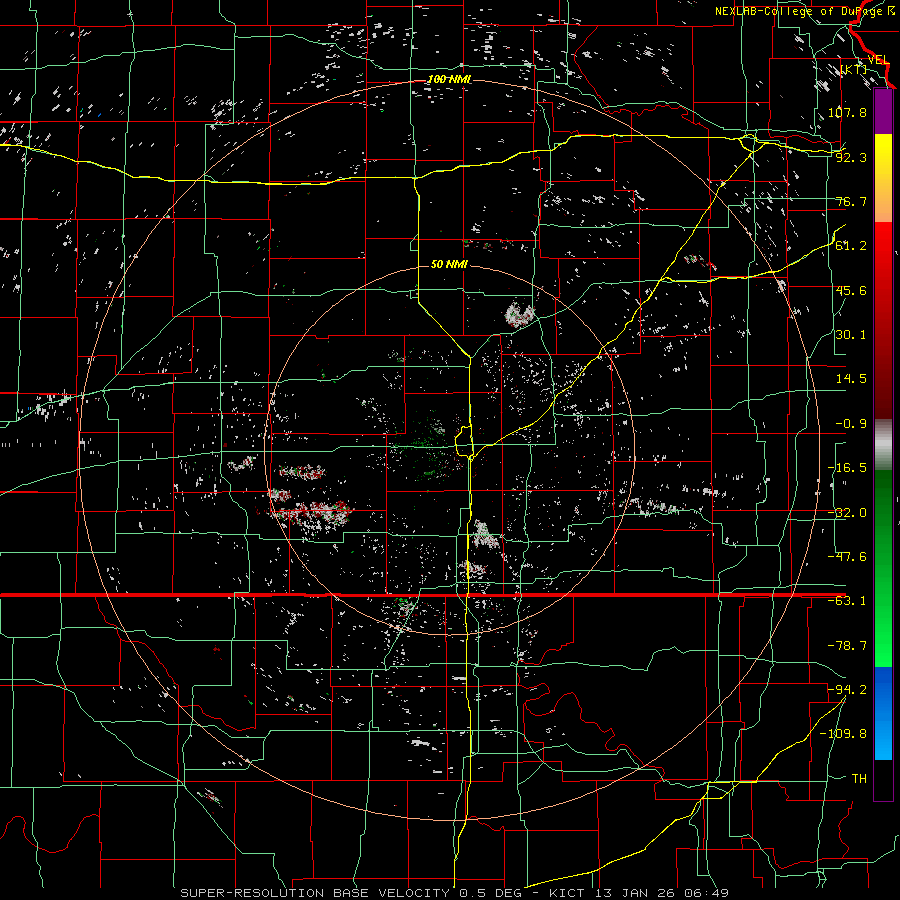The height and width of the screenshot is (900, 900).
Task: Click the 76.7 velocity scale value
Action: tap(851, 201)
